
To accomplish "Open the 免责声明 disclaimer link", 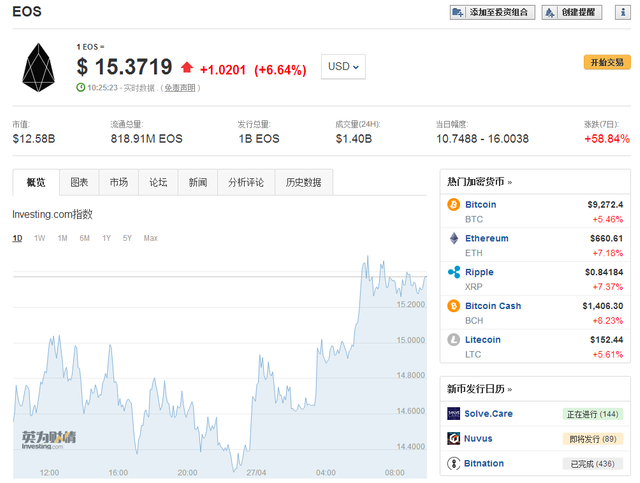I will (x=180, y=88).
